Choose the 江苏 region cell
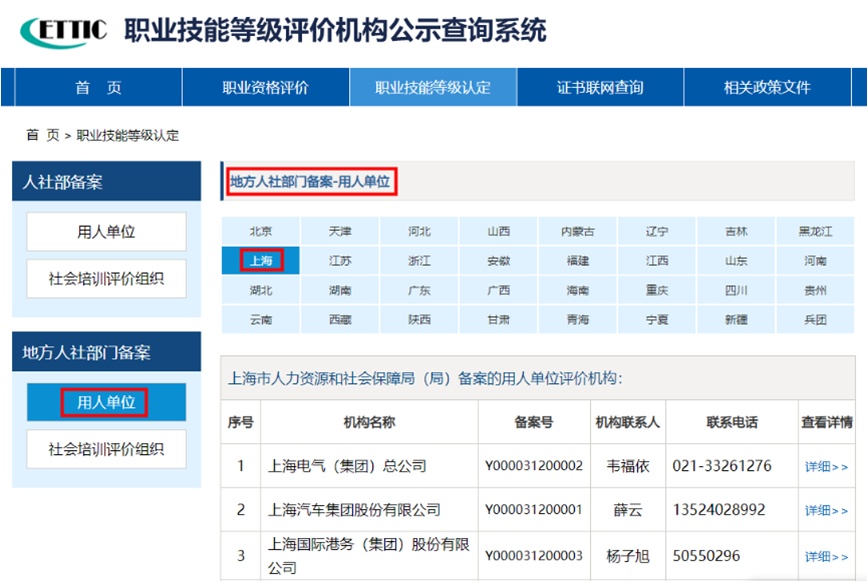 [340, 260]
